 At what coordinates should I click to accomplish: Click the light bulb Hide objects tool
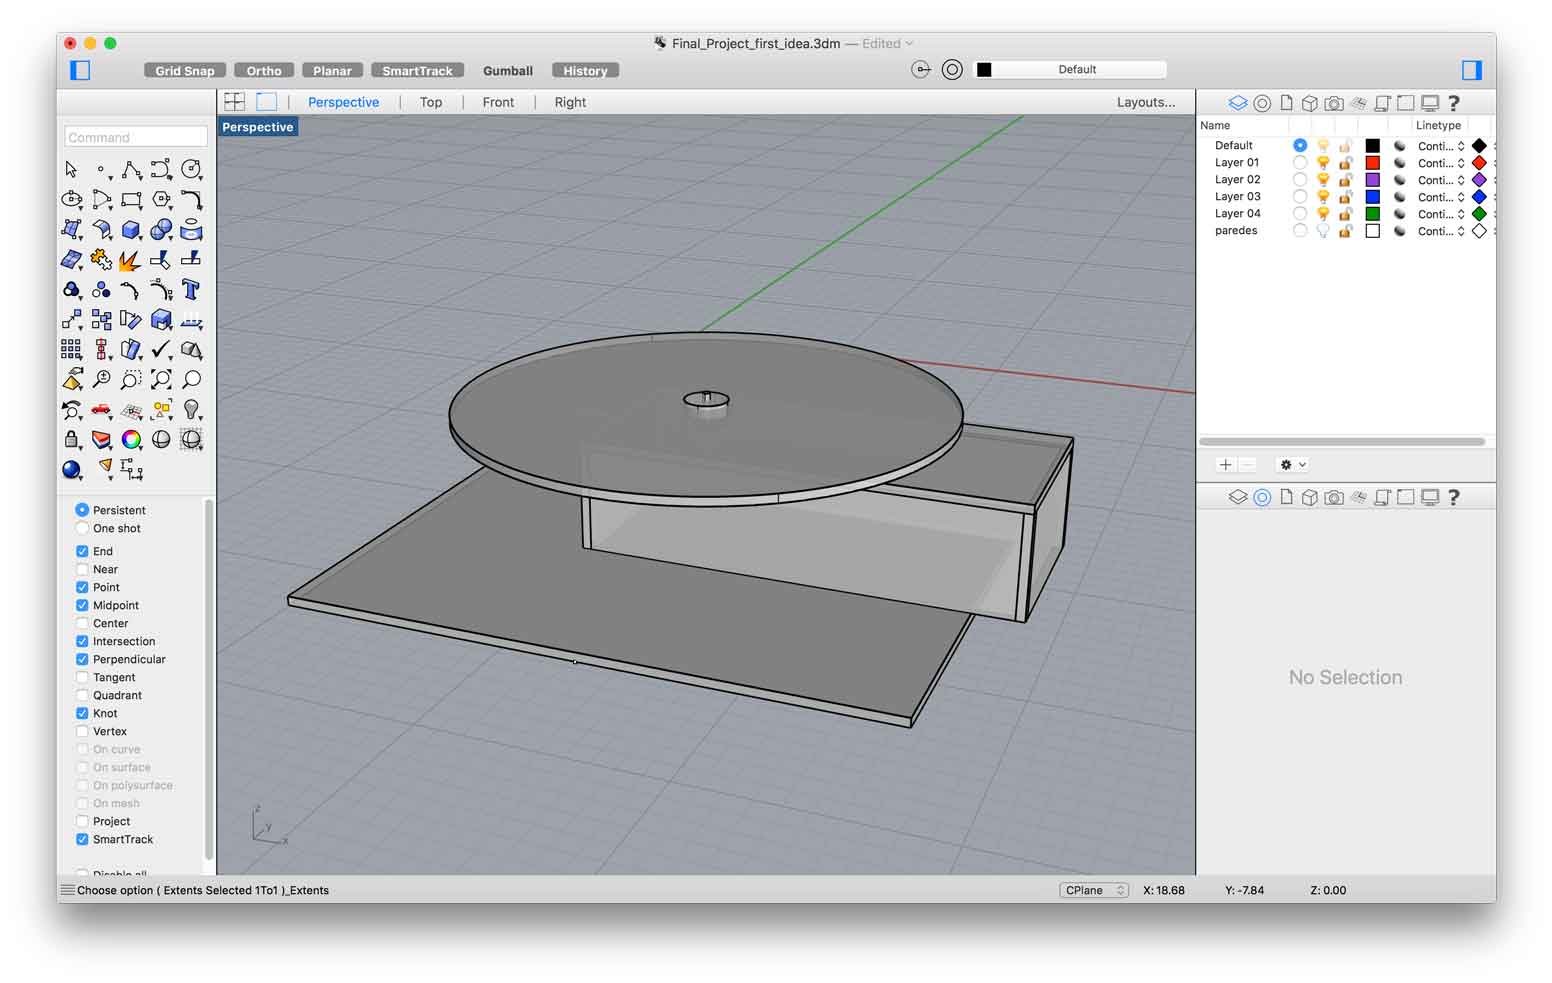[191, 409]
